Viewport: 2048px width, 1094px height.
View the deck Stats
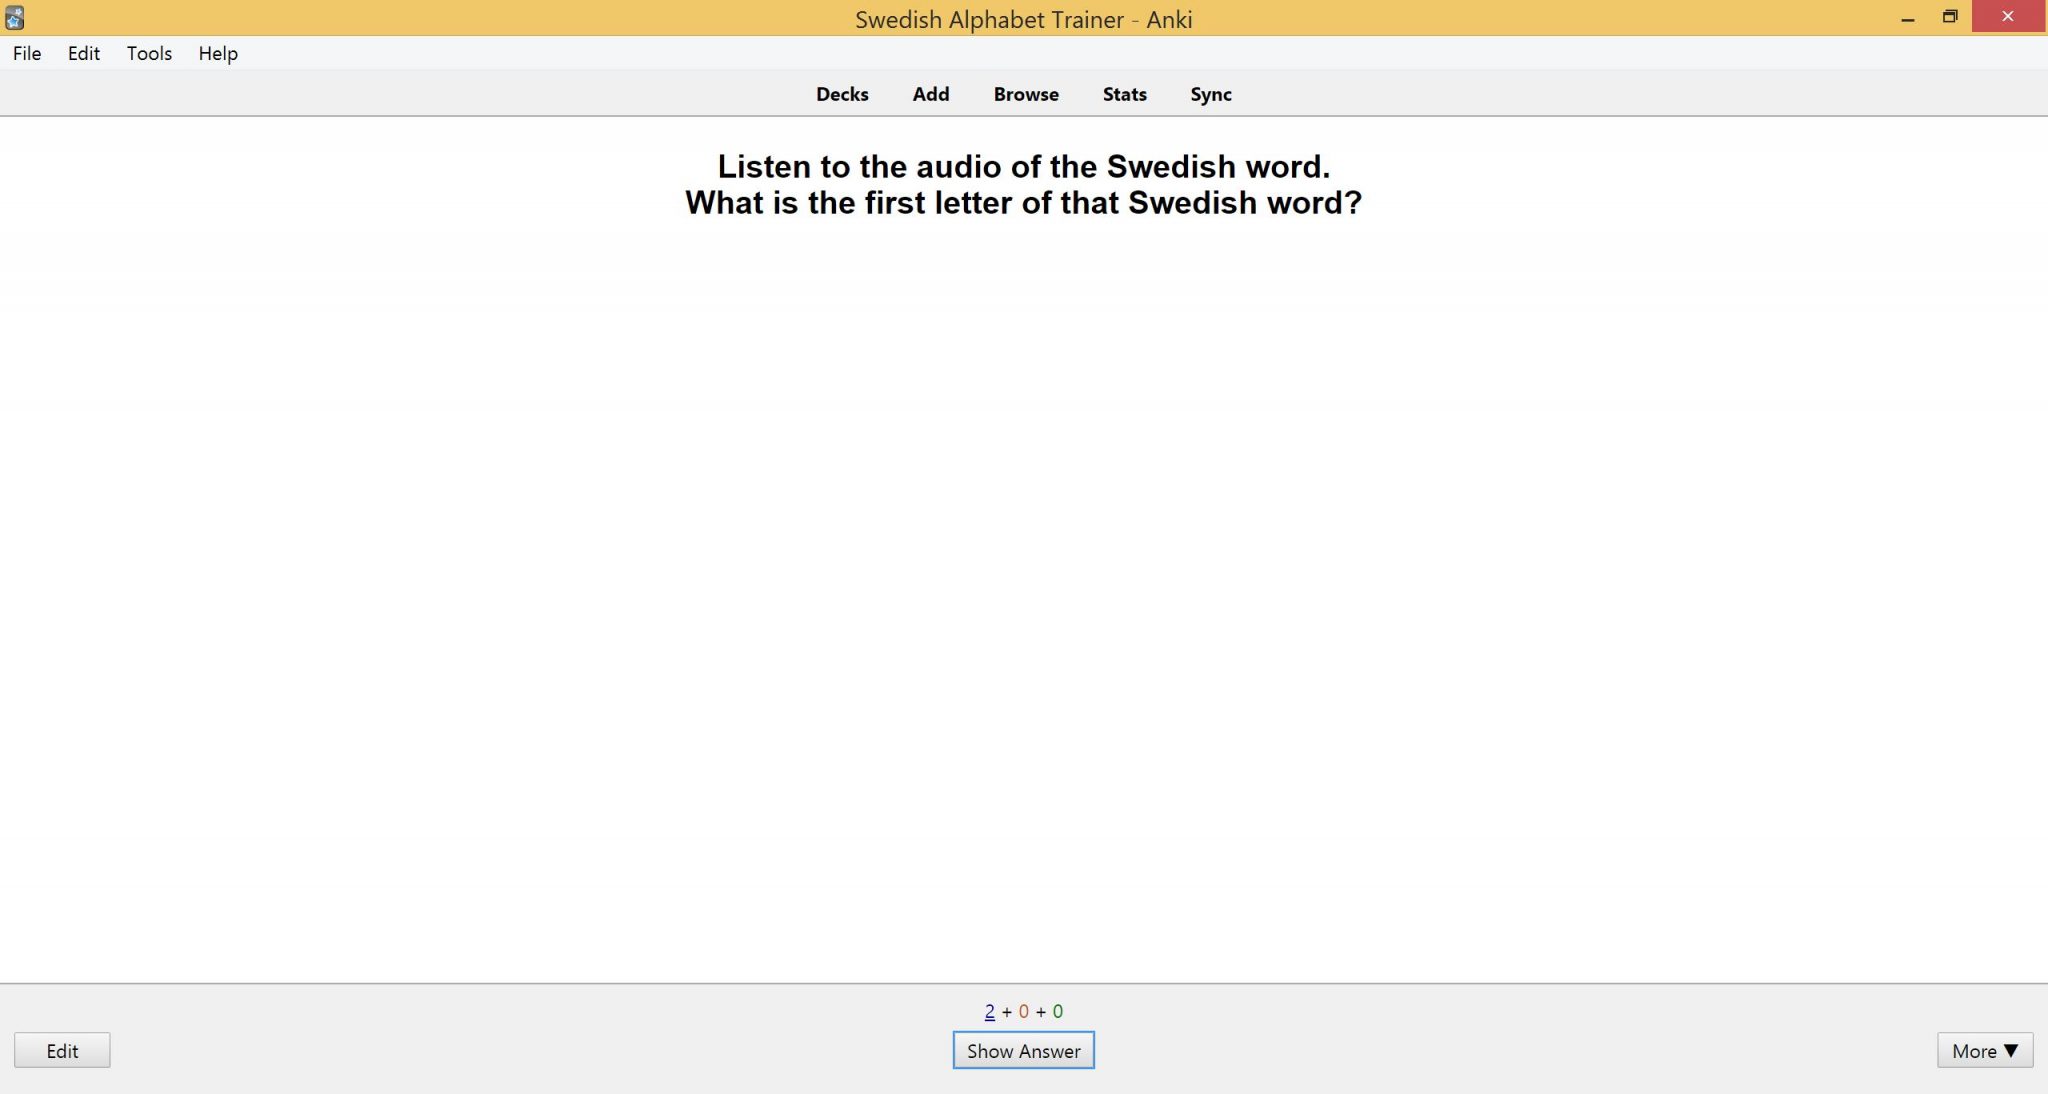(x=1123, y=93)
